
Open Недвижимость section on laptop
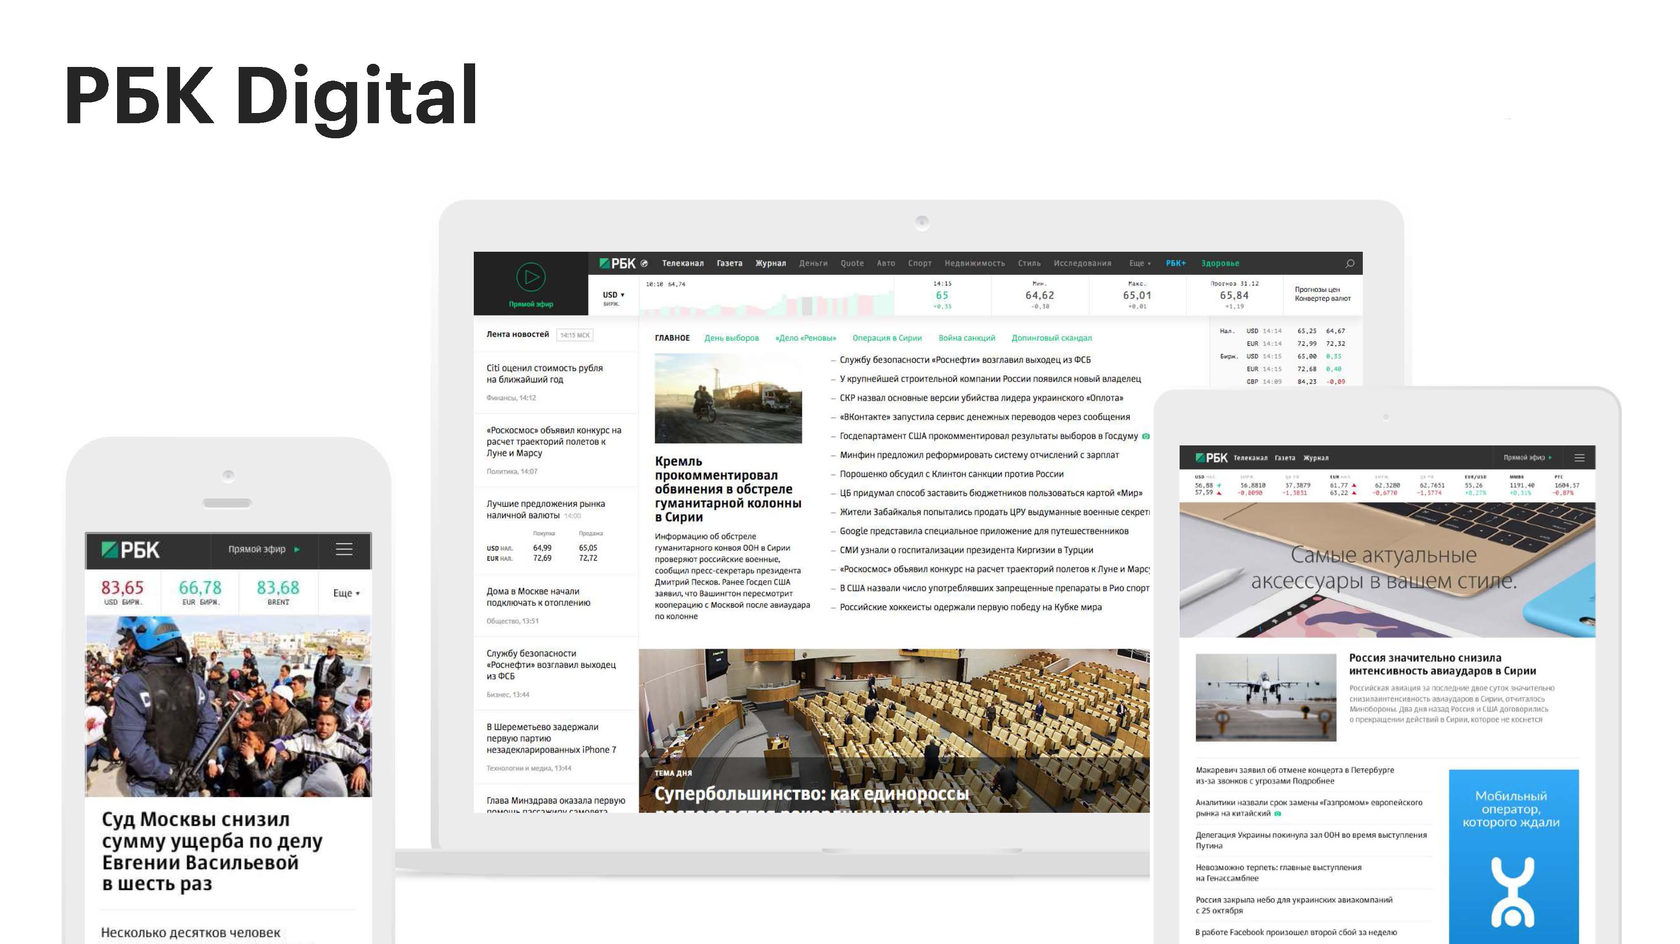click(x=975, y=264)
